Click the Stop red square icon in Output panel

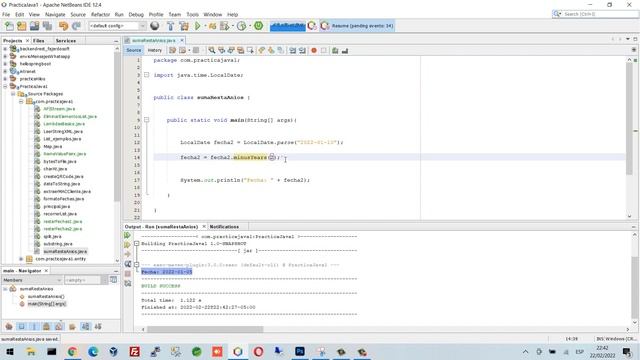point(127,273)
